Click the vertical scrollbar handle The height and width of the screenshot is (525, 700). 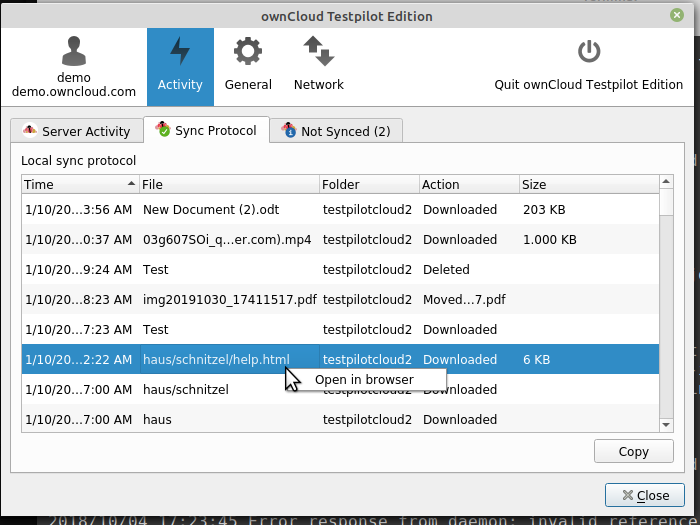666,202
